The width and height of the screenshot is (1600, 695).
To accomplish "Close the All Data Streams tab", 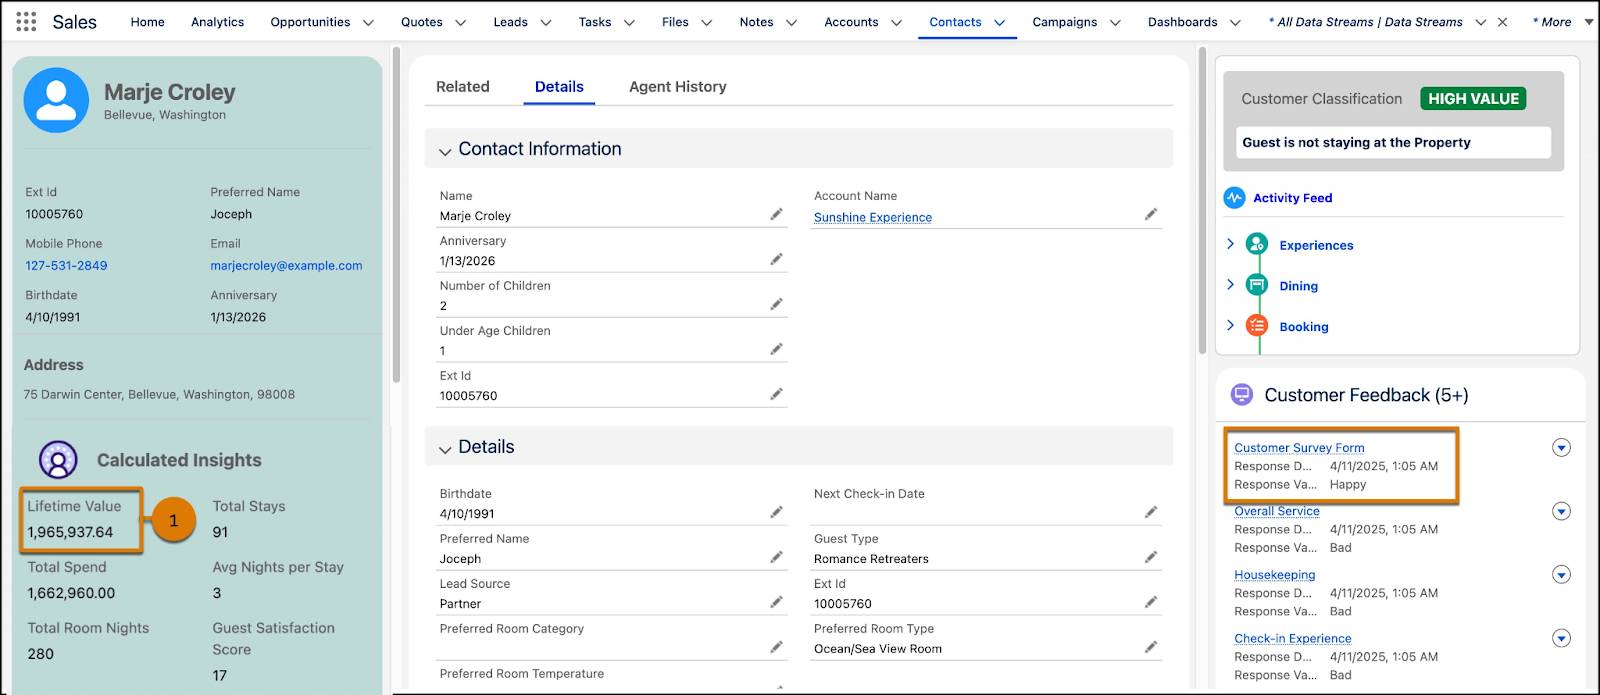I will pos(1502,22).
